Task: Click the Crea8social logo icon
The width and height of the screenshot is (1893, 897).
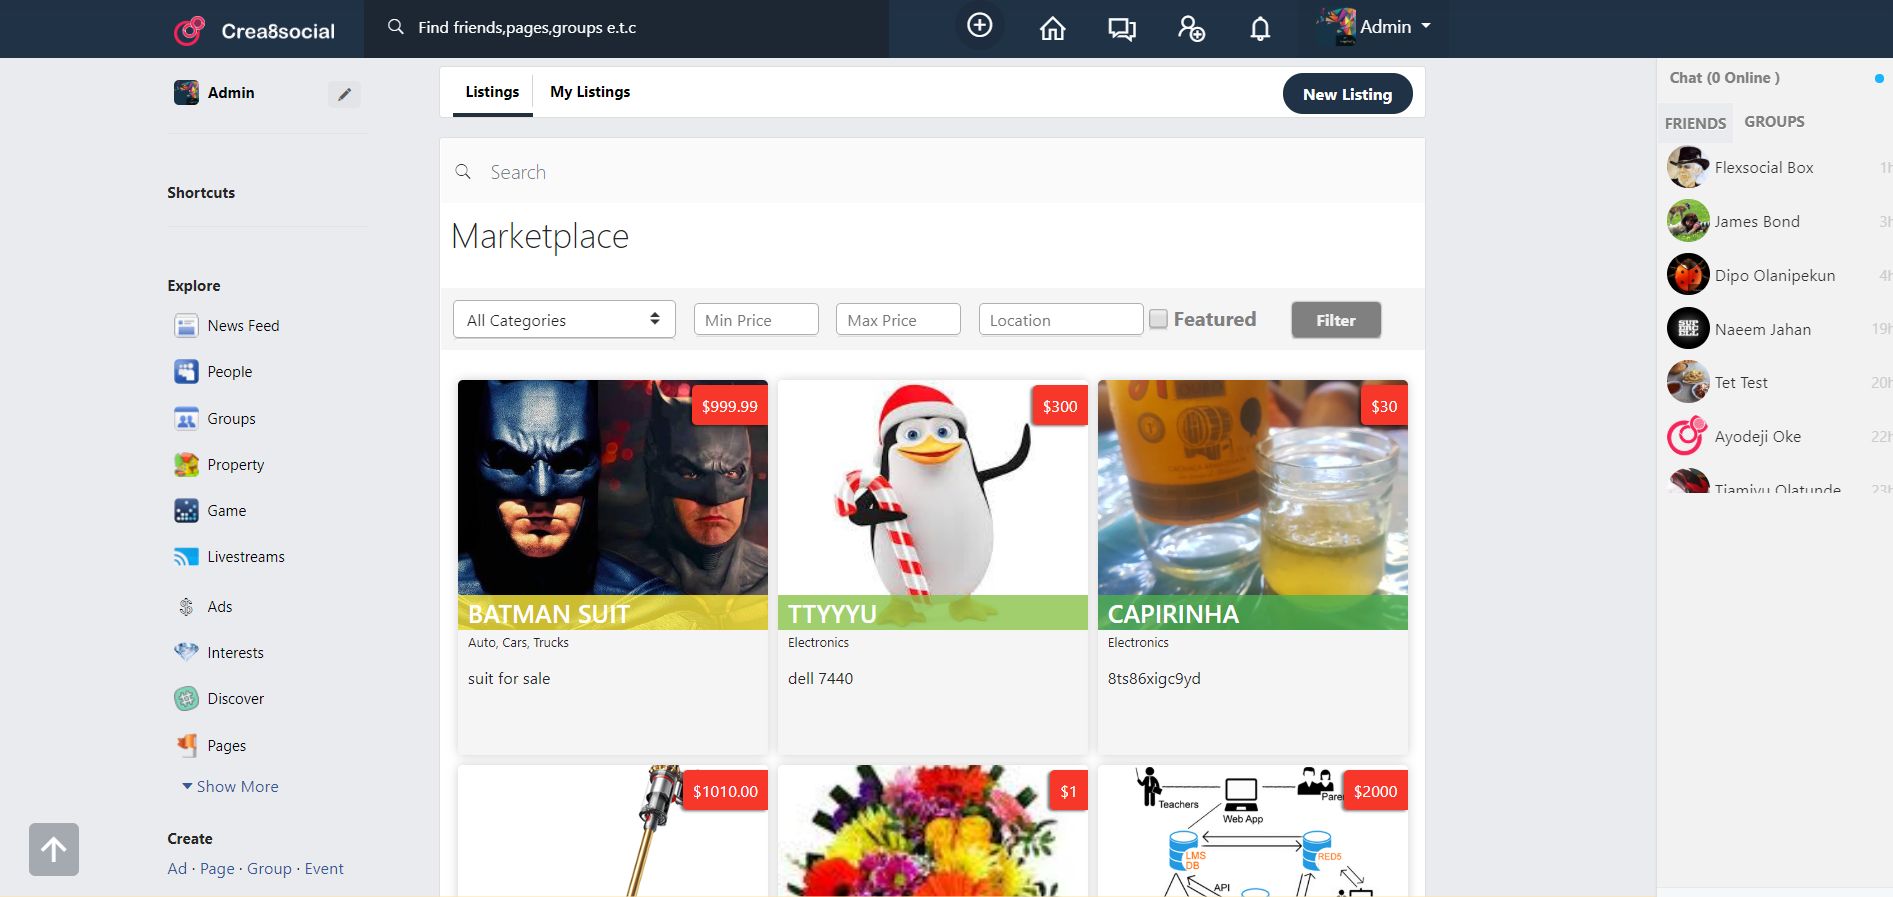Action: tap(189, 31)
